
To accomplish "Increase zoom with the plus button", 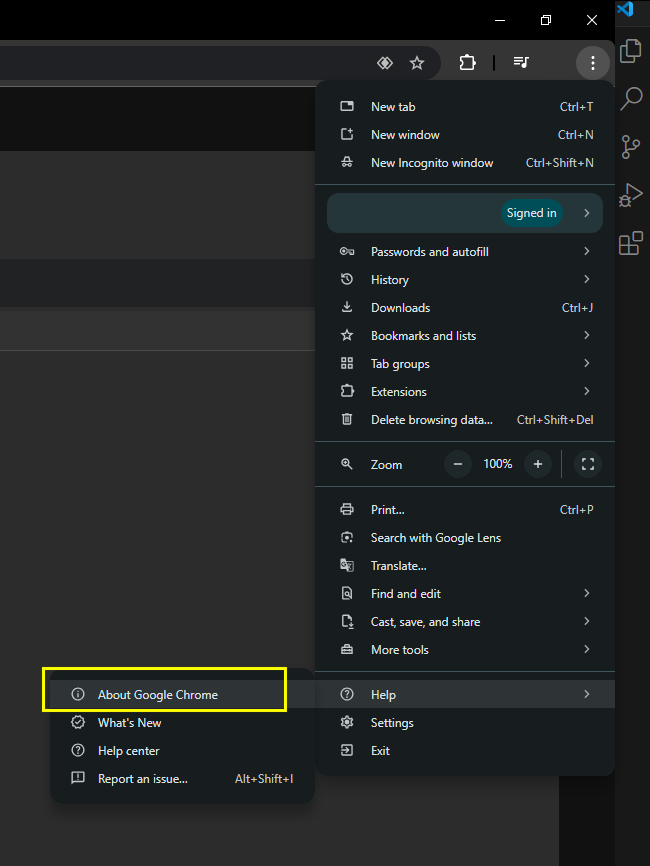I will point(538,464).
